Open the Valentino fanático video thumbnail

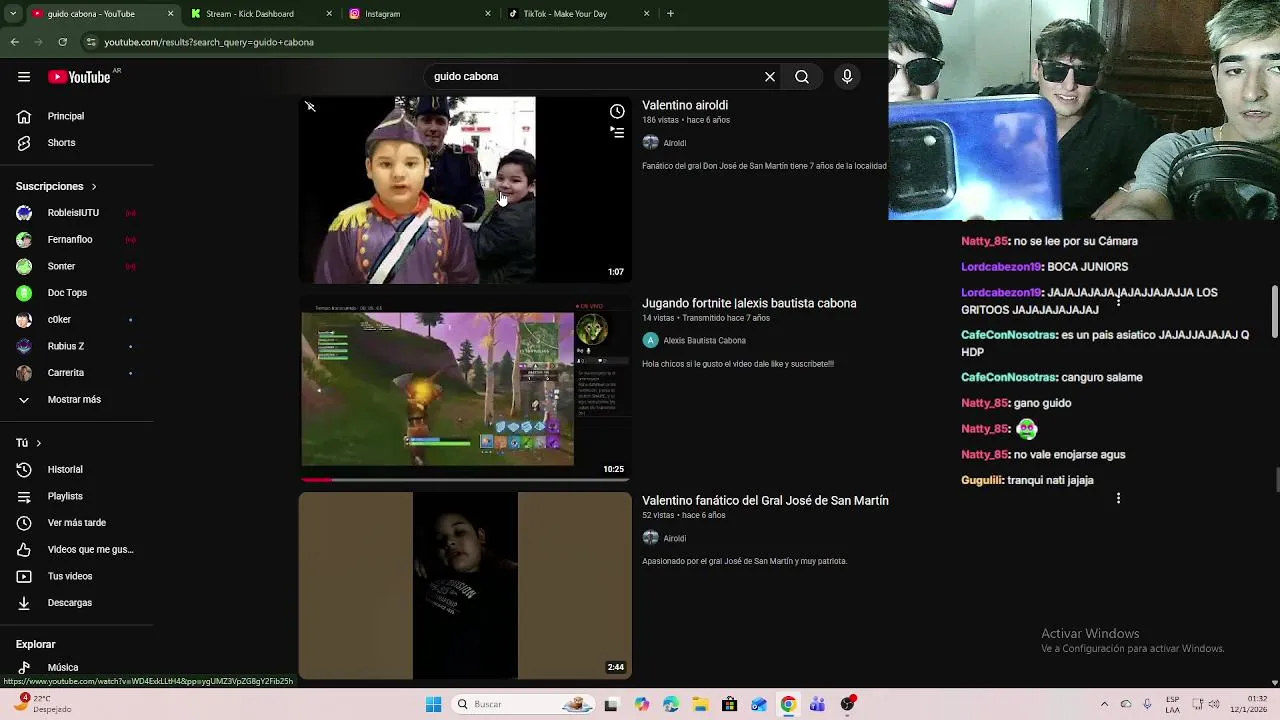(465, 585)
